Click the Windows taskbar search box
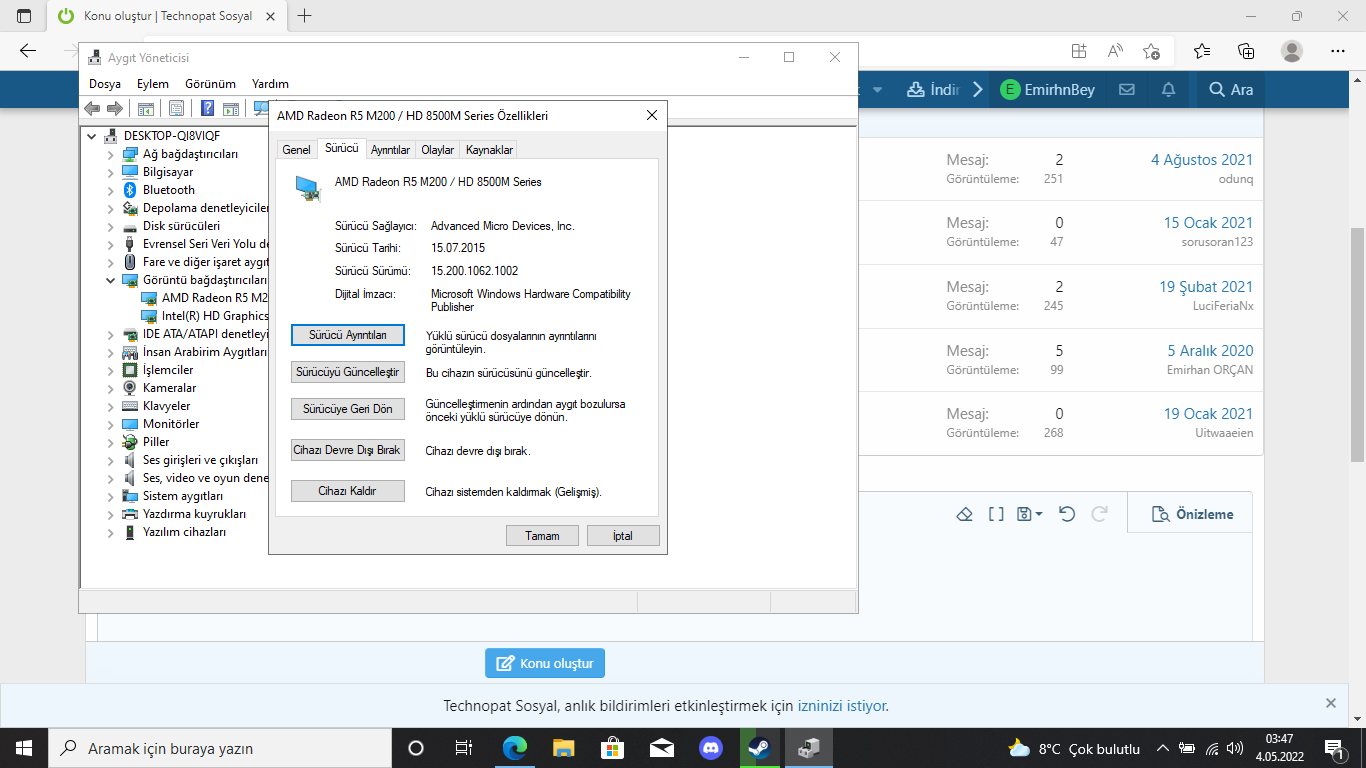This screenshot has width=1366, height=768. (220, 748)
